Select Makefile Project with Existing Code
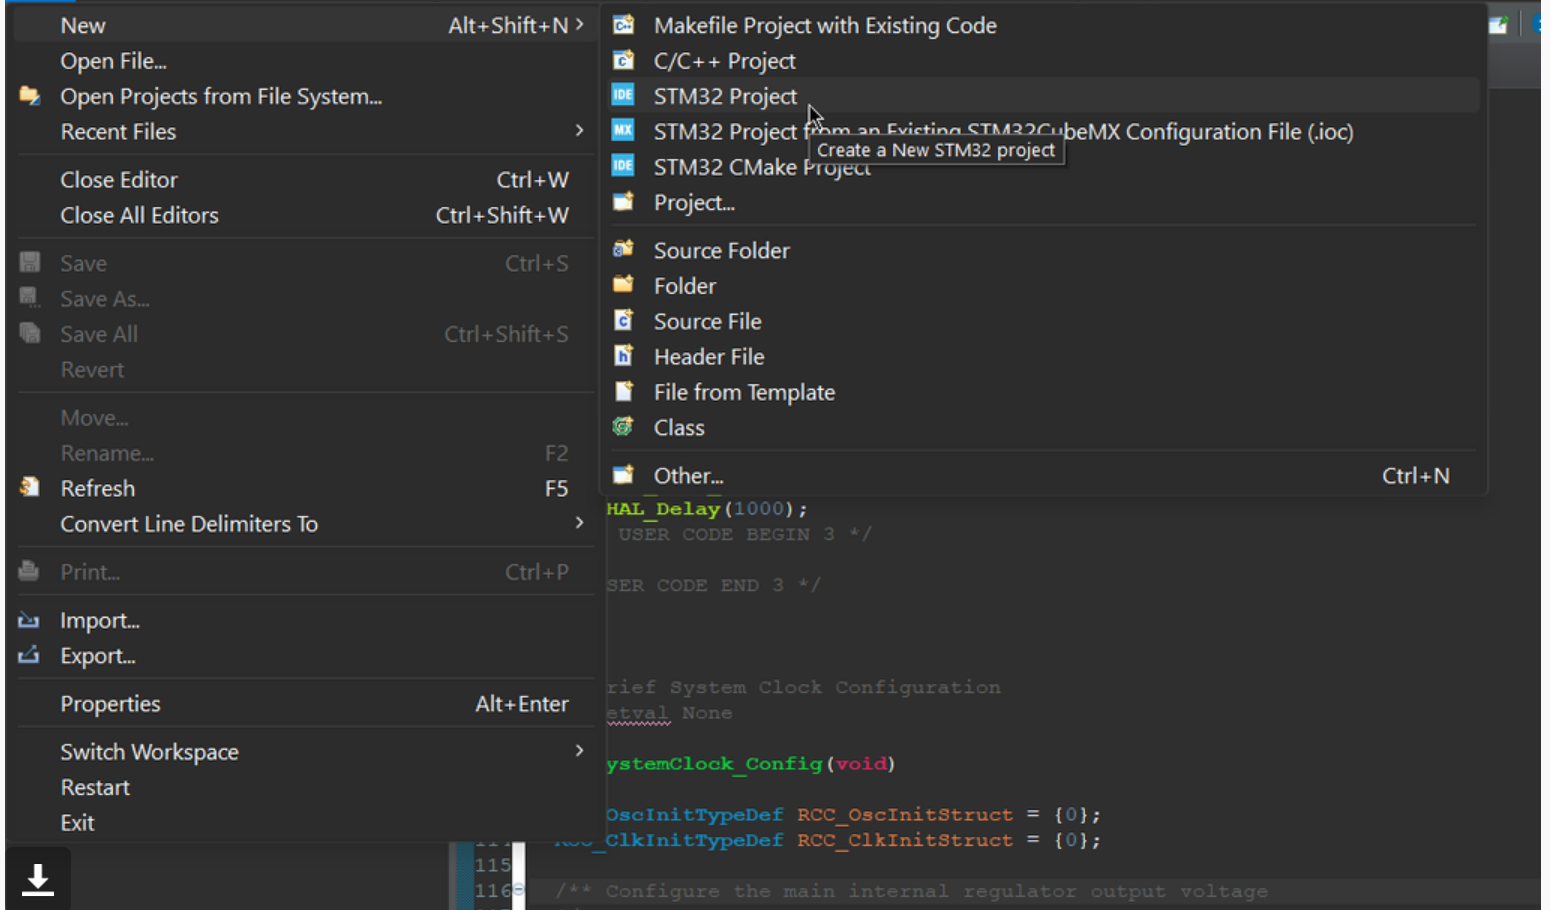This screenshot has width=1550, height=910. 1043,25
